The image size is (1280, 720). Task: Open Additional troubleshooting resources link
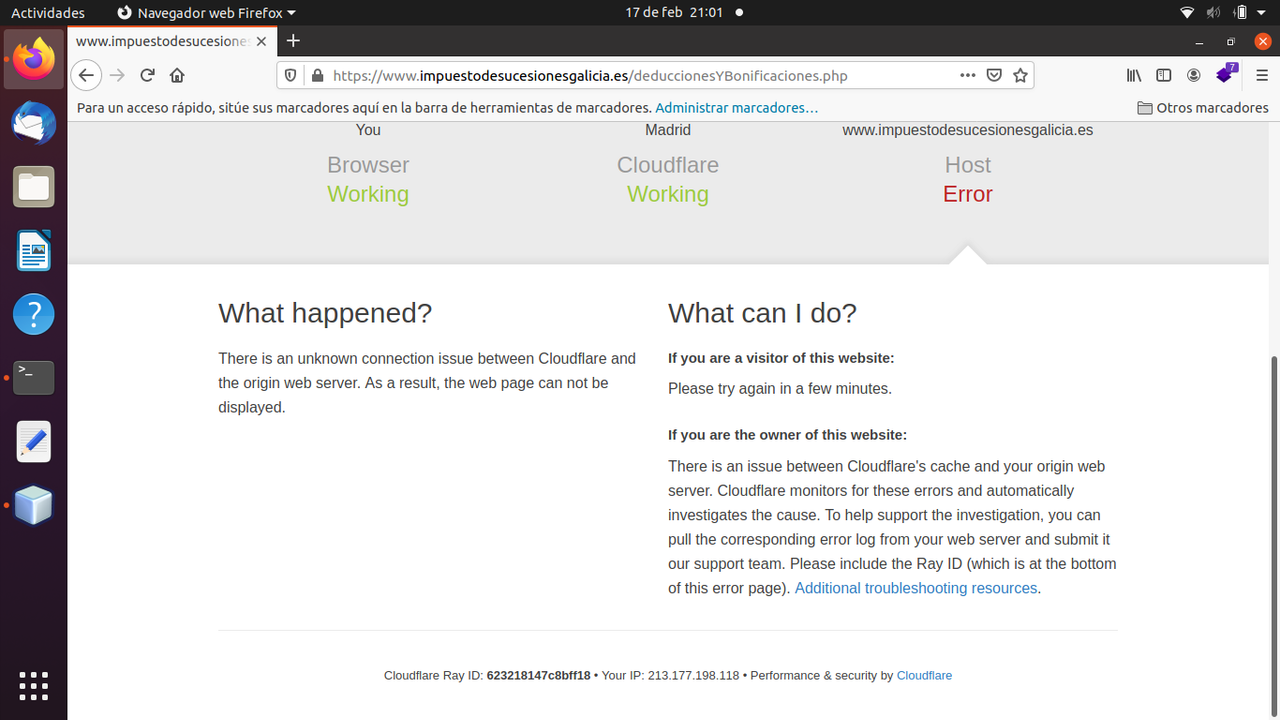click(916, 588)
